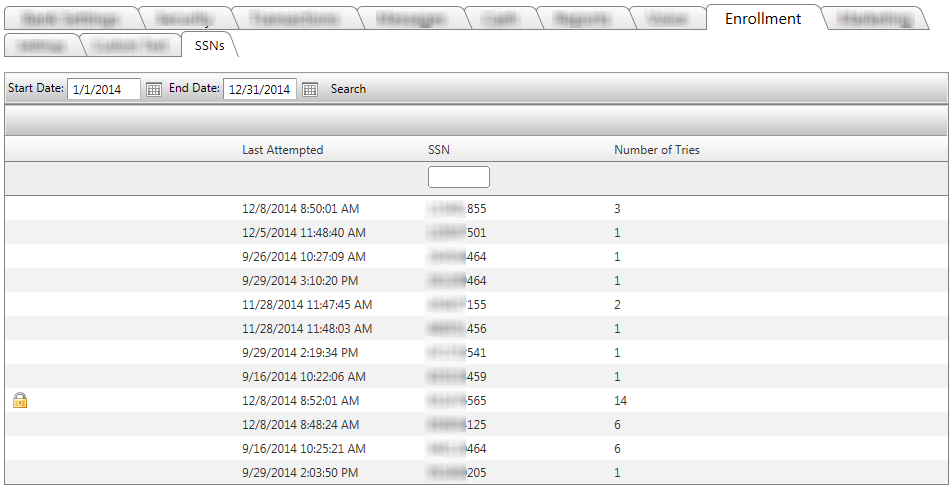Sort by the Number of Tries header

pyautogui.click(x=656, y=150)
